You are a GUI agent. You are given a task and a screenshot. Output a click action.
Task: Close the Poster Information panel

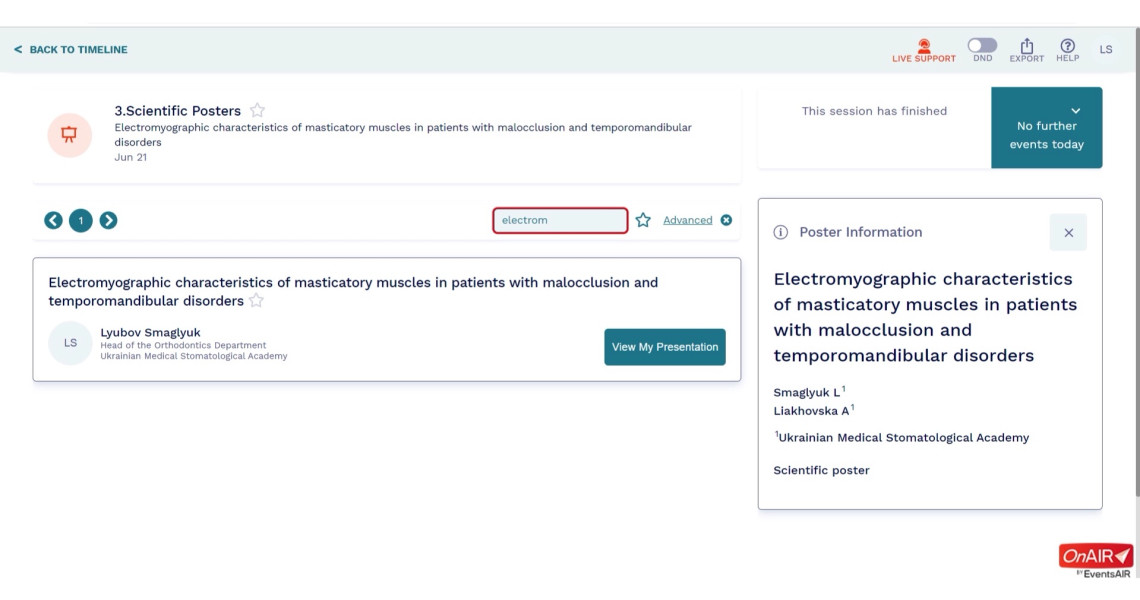point(1068,233)
